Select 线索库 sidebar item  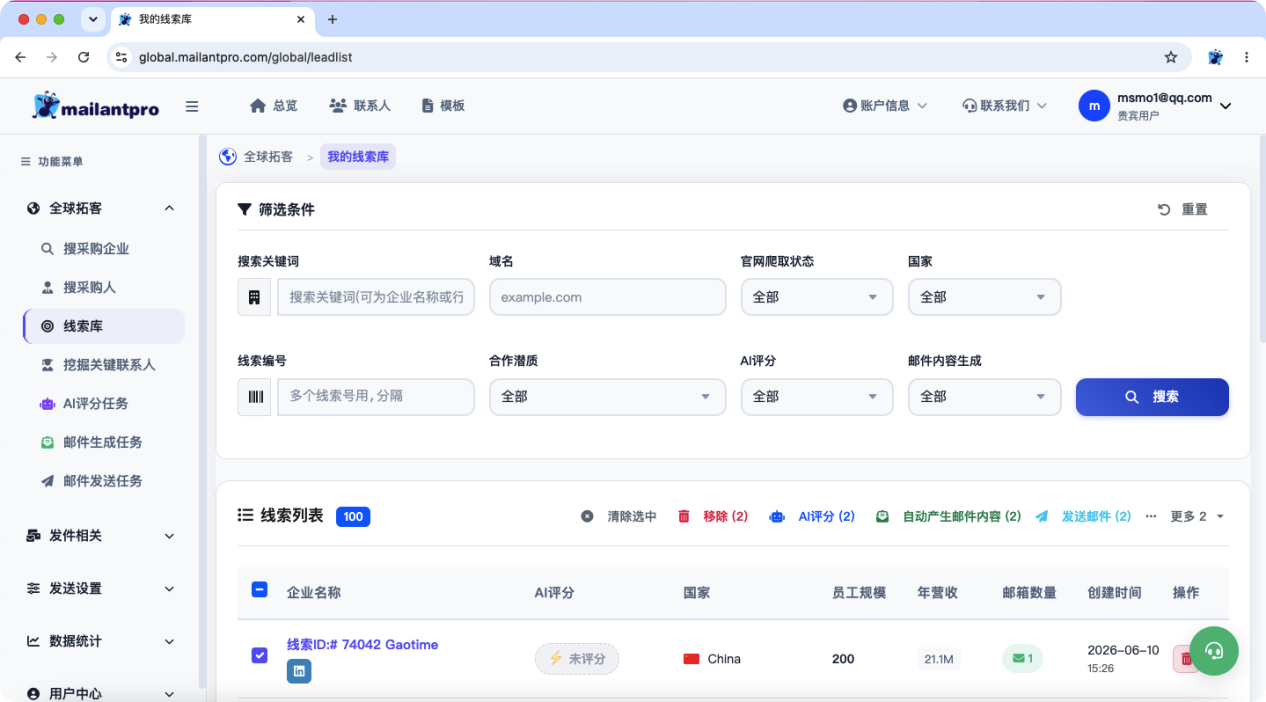click(103, 326)
